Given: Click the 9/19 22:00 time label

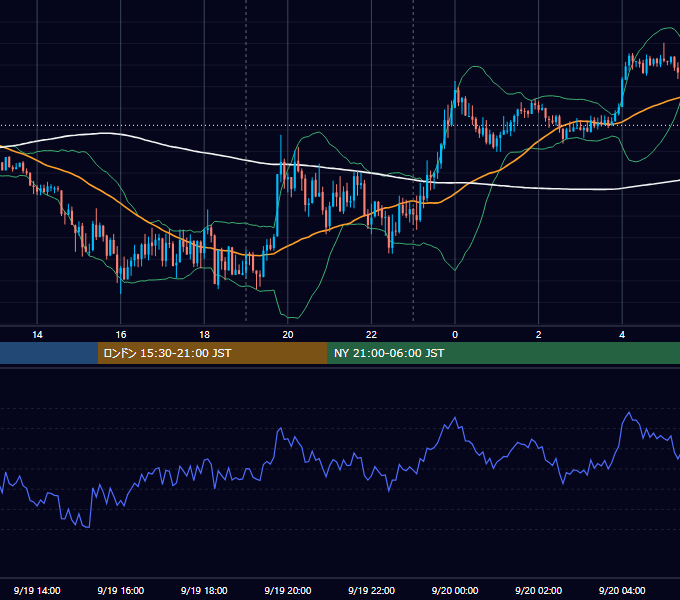Looking at the screenshot, I should tap(371, 590).
